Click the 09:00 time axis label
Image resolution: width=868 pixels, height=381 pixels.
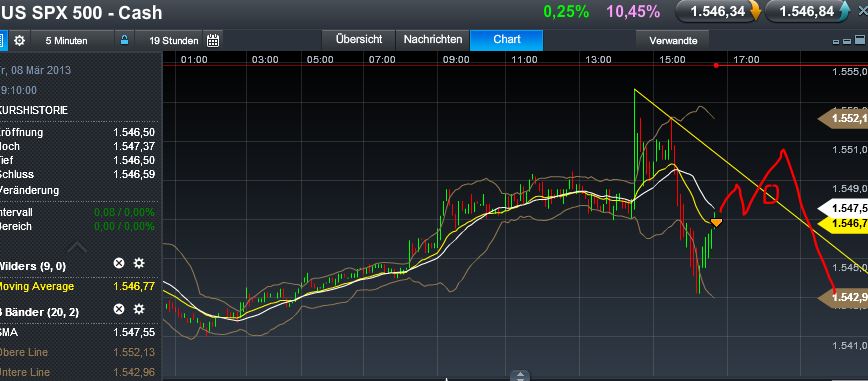pos(457,59)
